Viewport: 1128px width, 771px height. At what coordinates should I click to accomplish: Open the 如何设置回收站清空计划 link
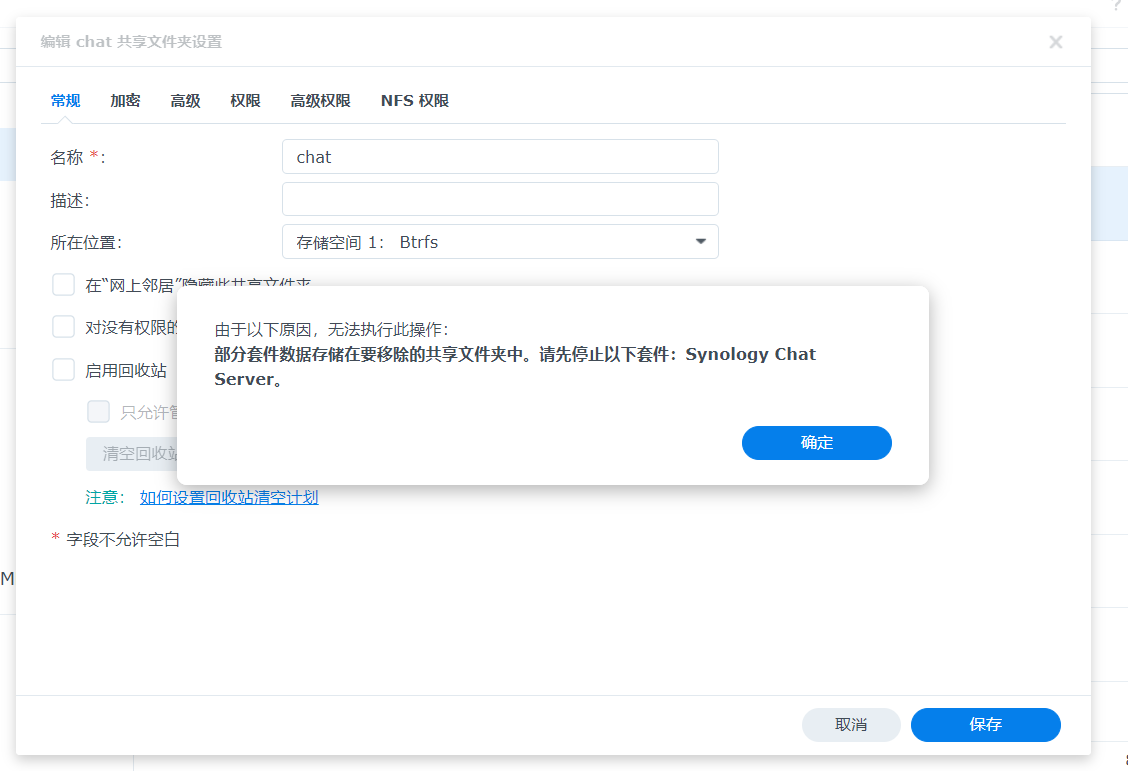click(x=229, y=497)
